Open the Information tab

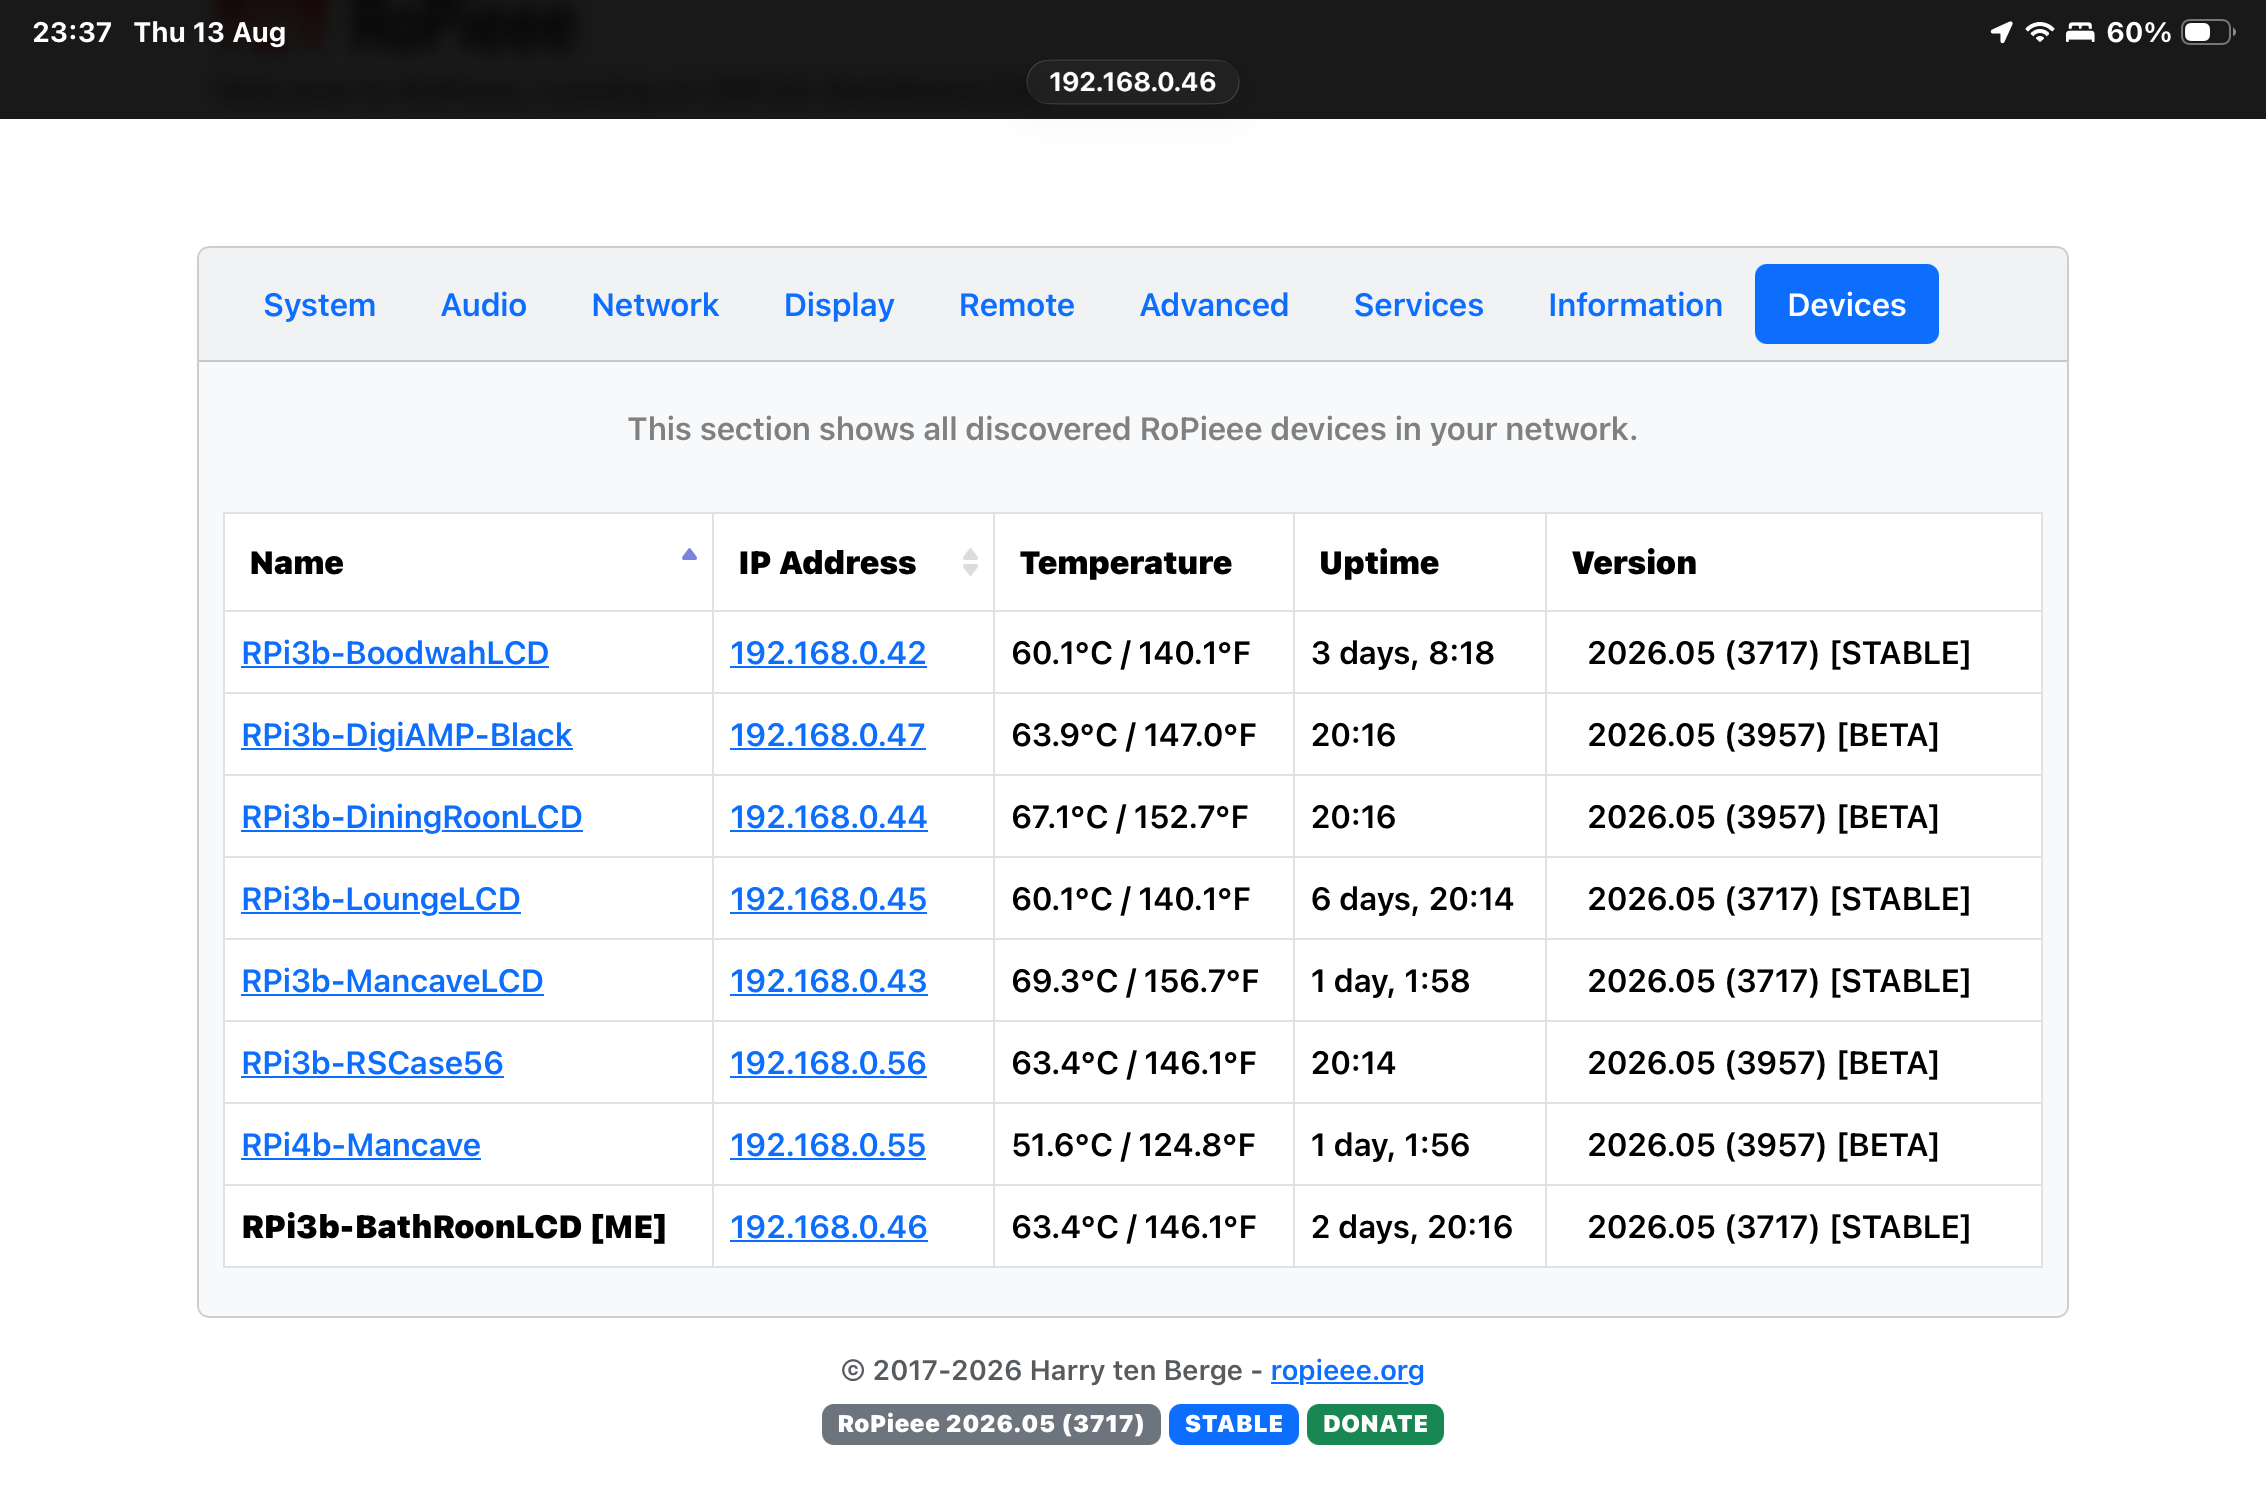pyautogui.click(x=1635, y=304)
